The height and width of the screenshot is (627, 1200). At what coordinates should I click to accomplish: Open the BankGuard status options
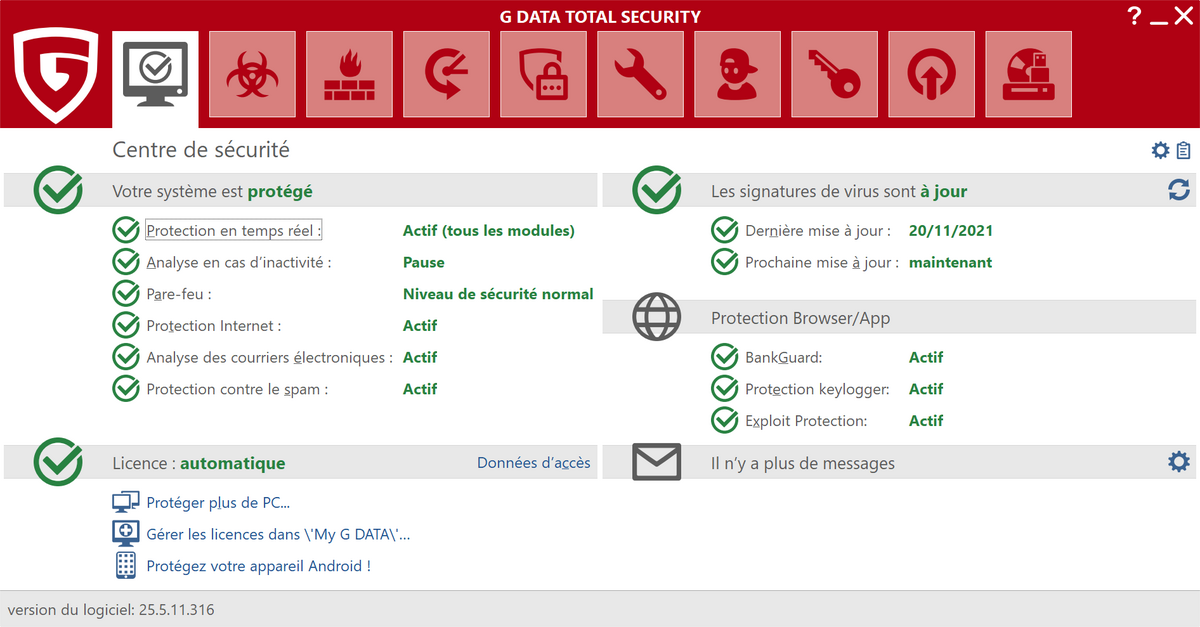coord(783,357)
